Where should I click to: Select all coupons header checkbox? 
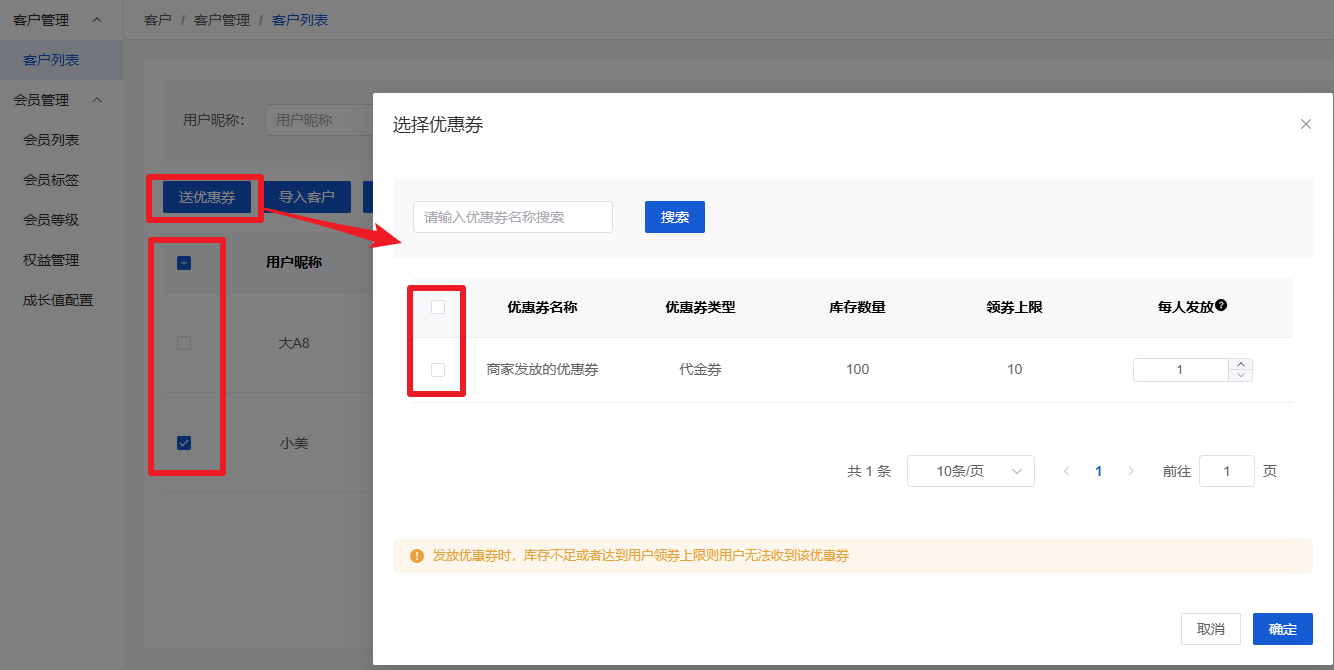pyautogui.click(x=438, y=307)
